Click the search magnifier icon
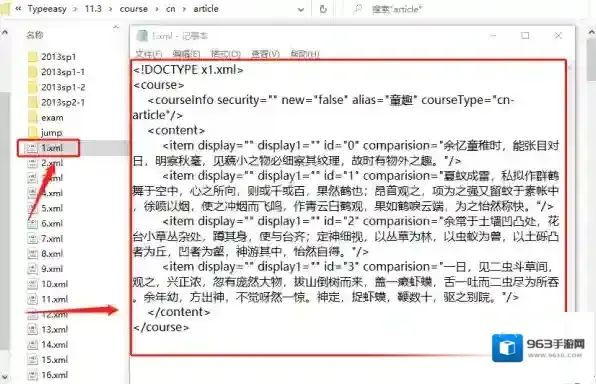Screen dimensions: 596x384 point(358,9)
